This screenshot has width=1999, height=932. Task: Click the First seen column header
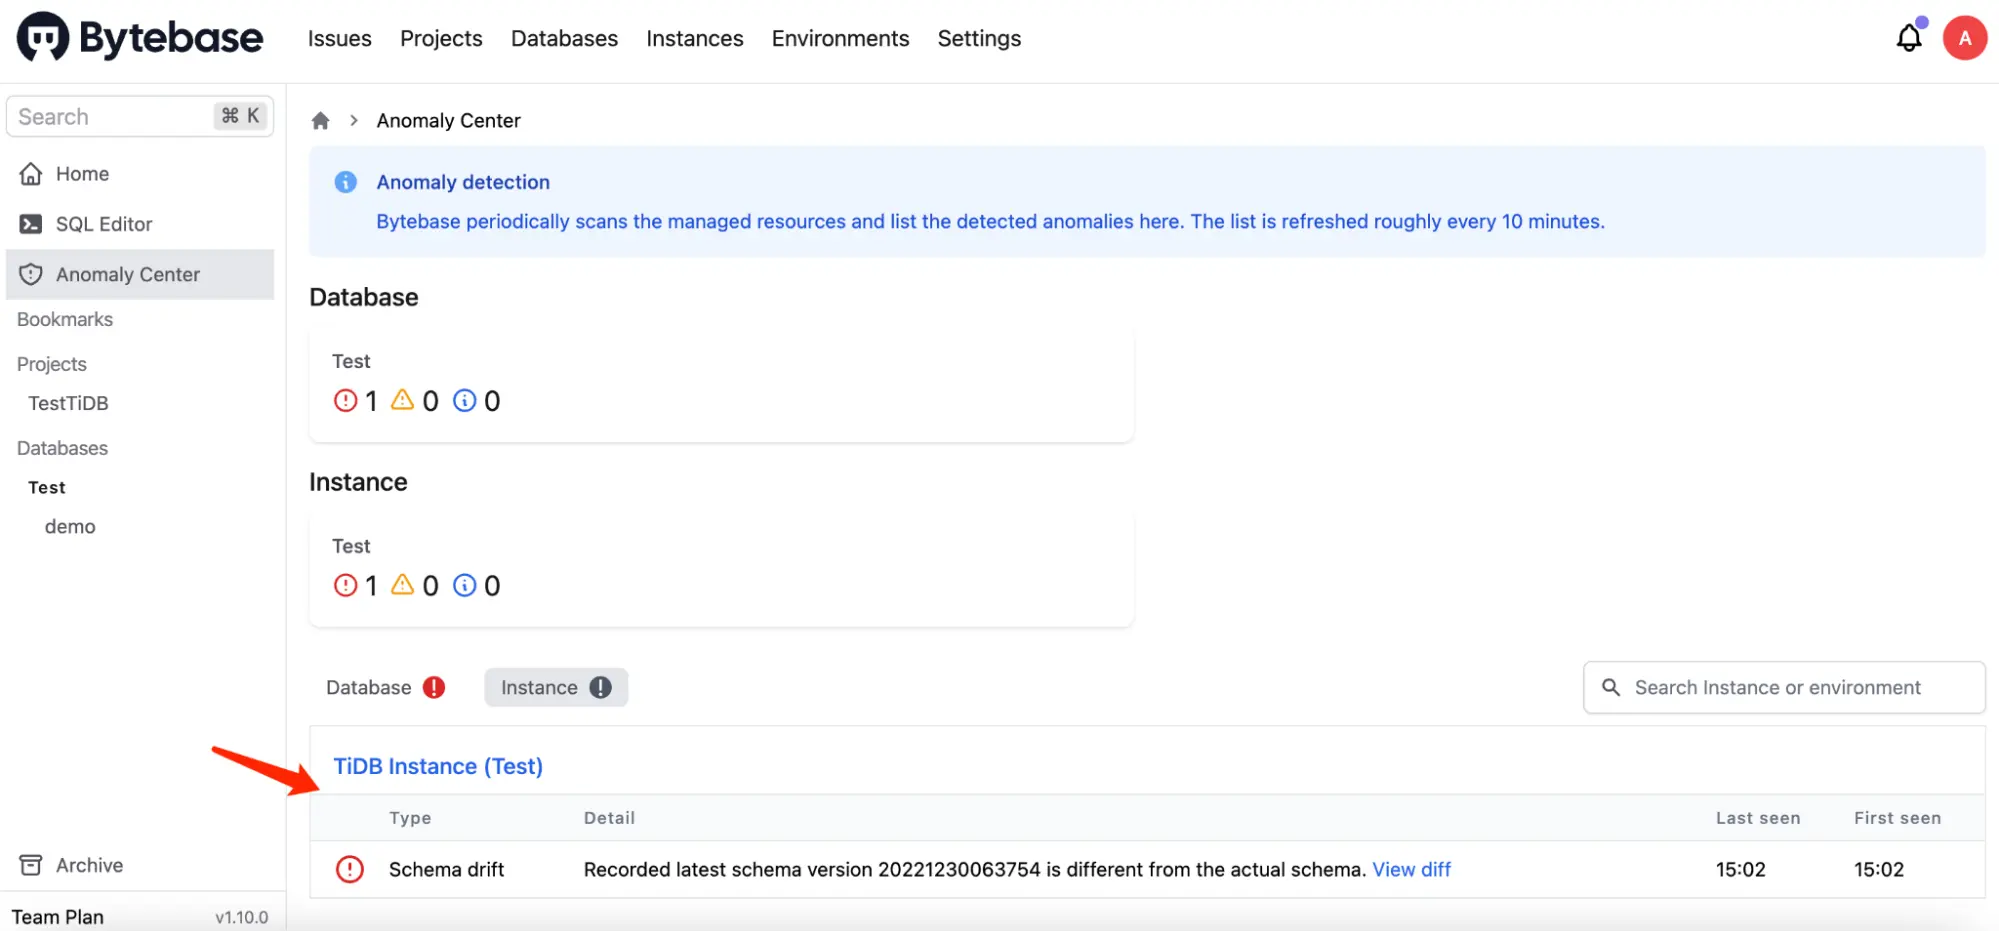point(1897,818)
